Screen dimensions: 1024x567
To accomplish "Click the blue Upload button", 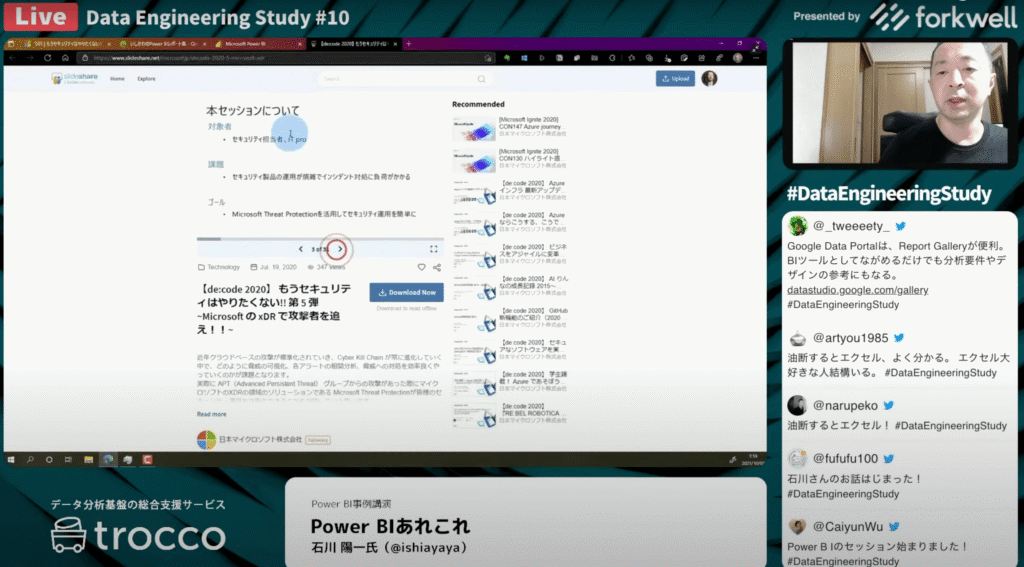I will pos(675,78).
